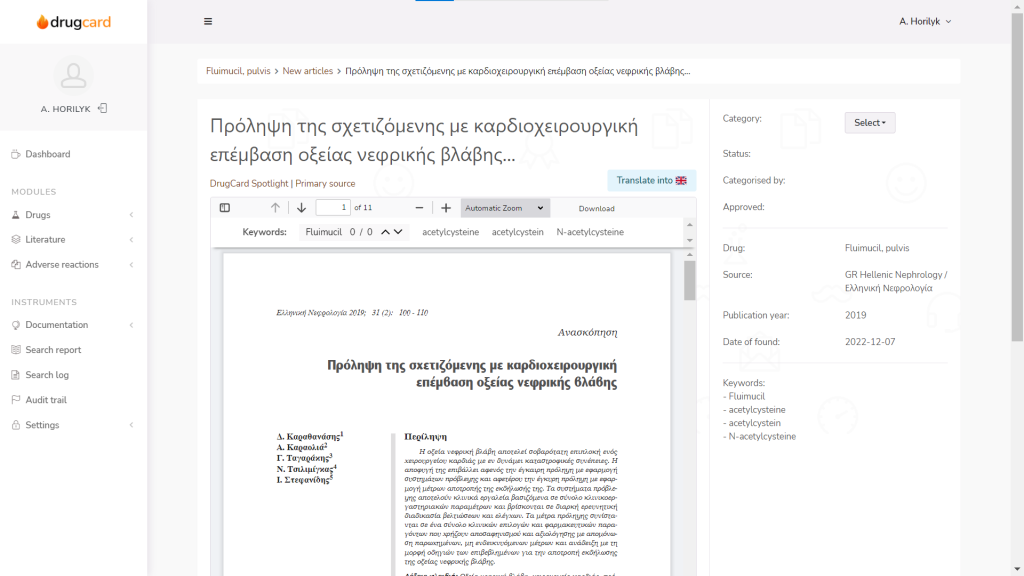1024x576 pixels.
Task: Click the user avatar icon
Action: (73, 75)
